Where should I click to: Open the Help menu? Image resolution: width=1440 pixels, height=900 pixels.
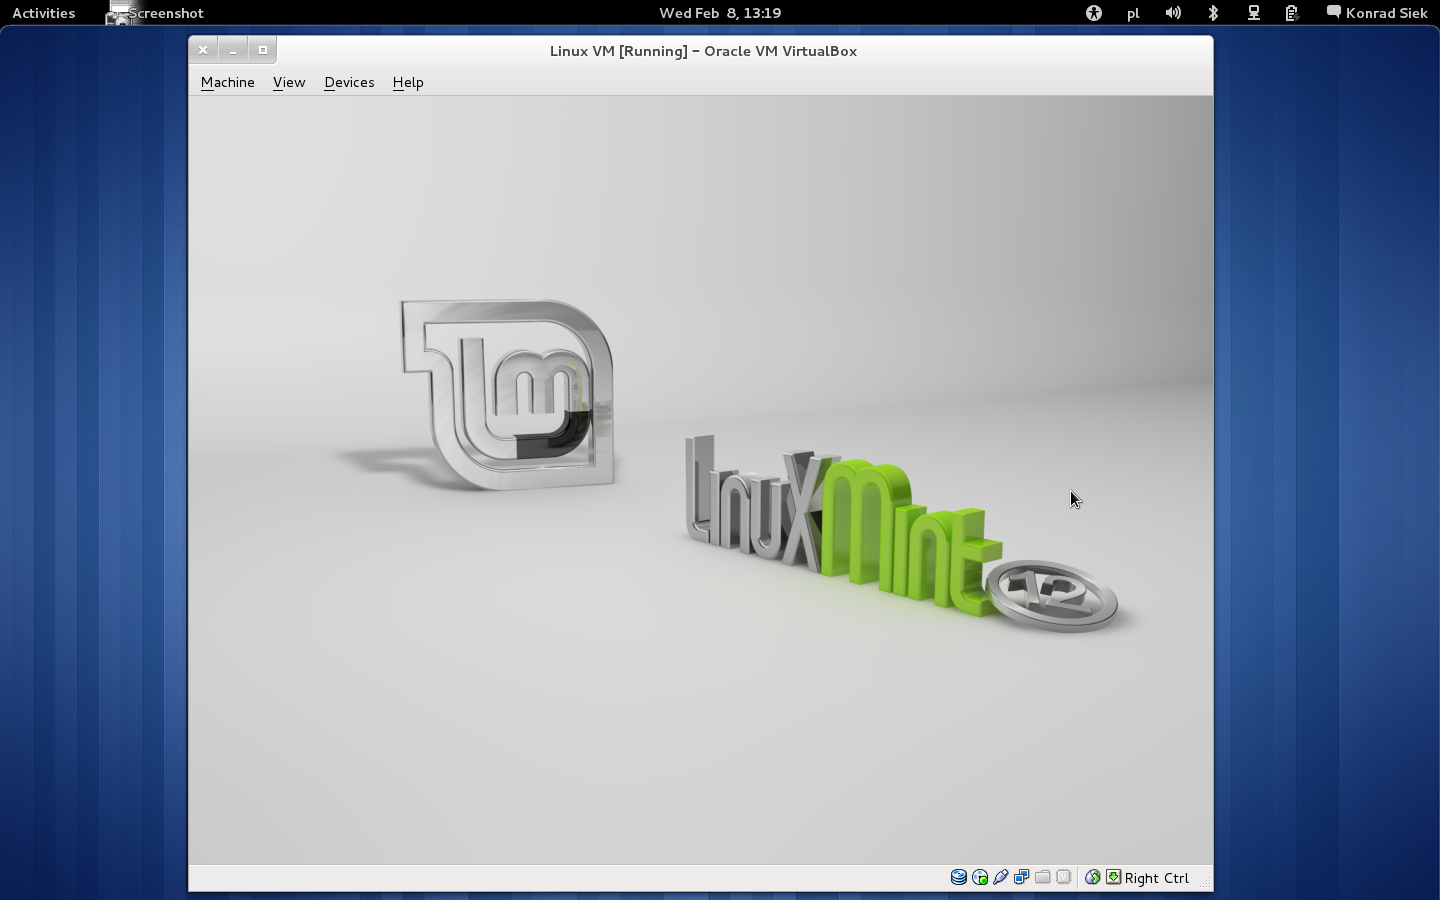[x=408, y=82]
